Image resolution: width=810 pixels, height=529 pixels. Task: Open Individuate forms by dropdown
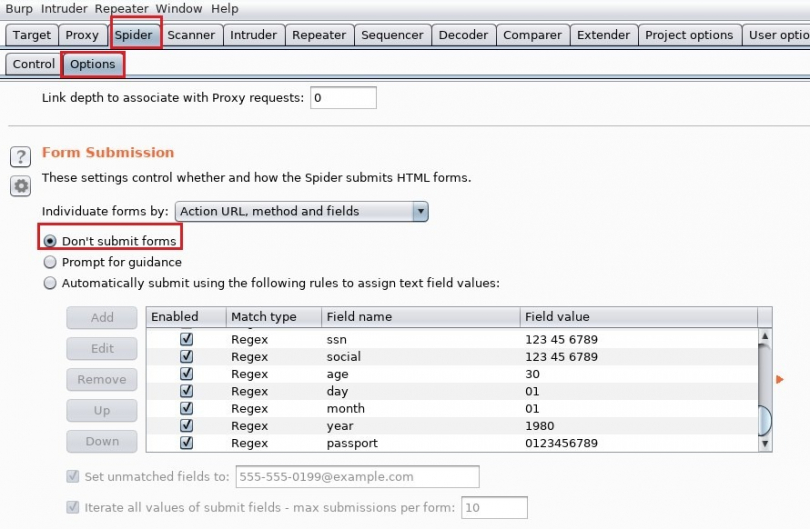coord(302,211)
